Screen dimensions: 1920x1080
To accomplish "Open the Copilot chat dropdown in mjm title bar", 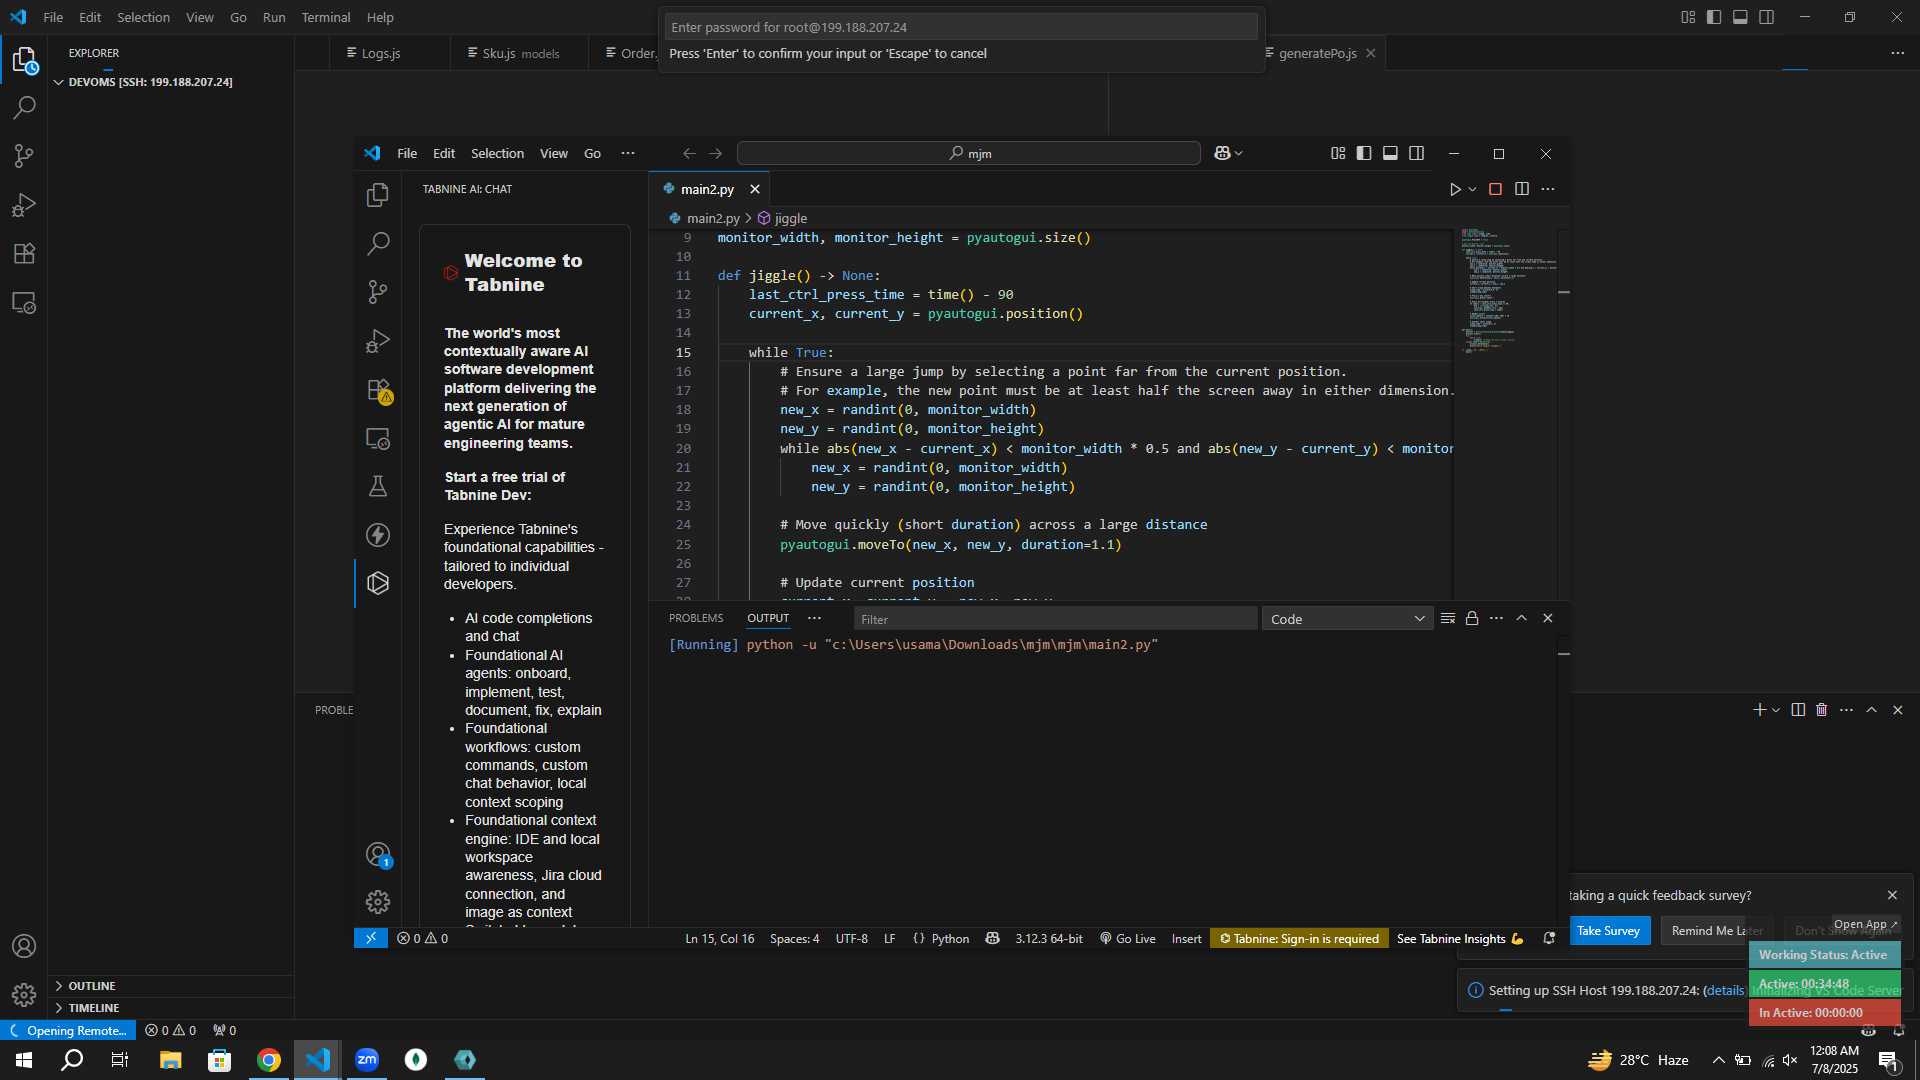I will (1239, 153).
